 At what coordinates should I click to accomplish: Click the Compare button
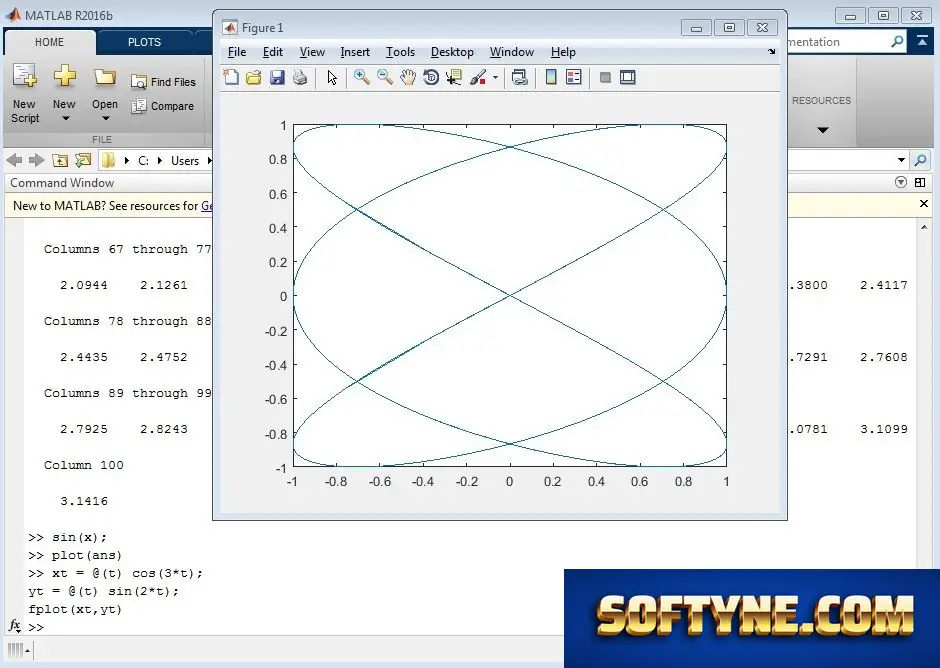tap(163, 106)
